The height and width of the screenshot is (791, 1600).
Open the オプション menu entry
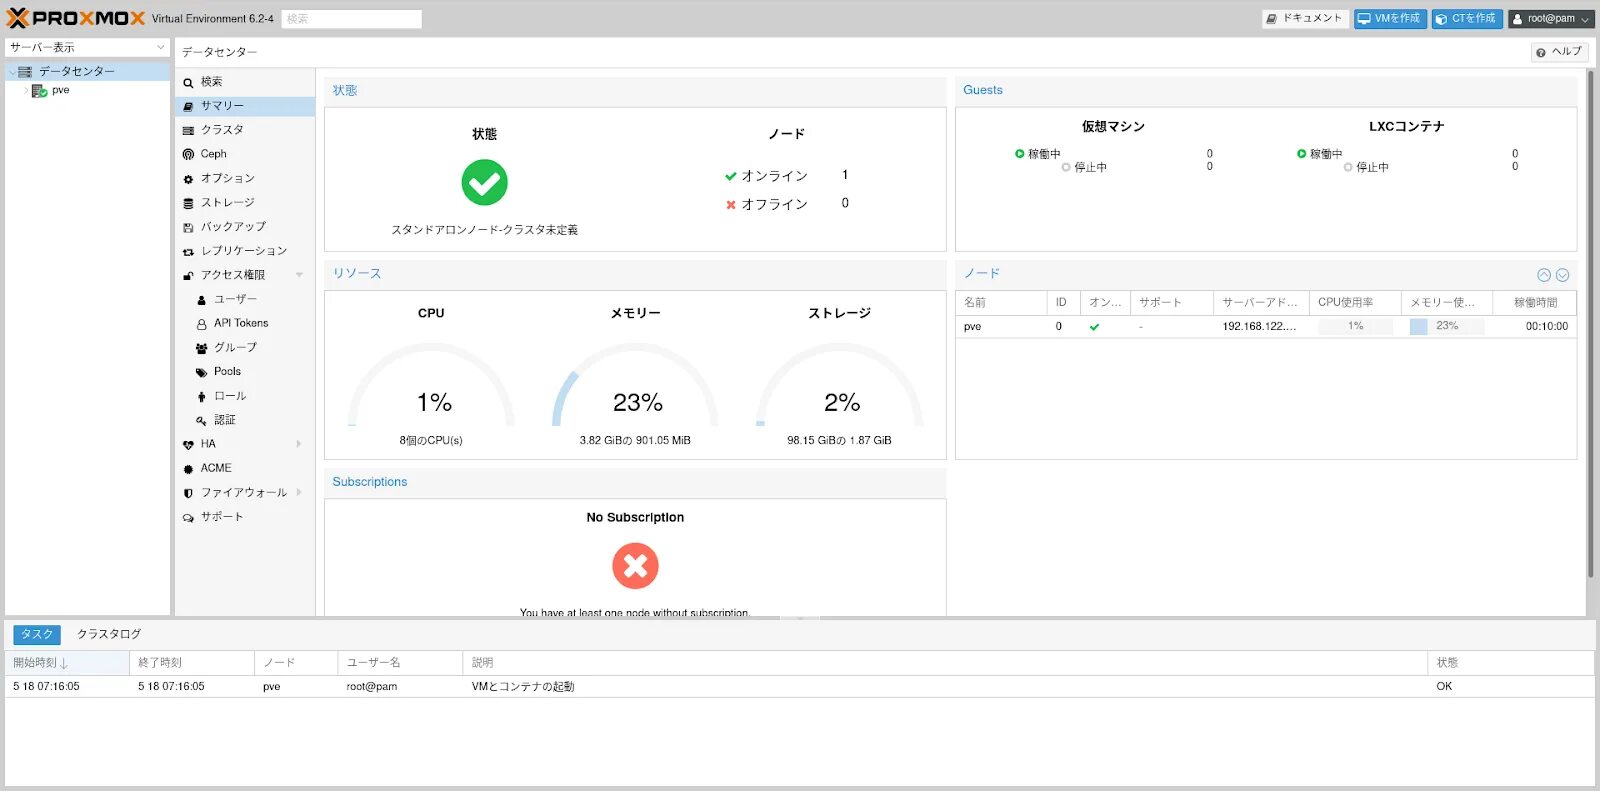(245, 178)
